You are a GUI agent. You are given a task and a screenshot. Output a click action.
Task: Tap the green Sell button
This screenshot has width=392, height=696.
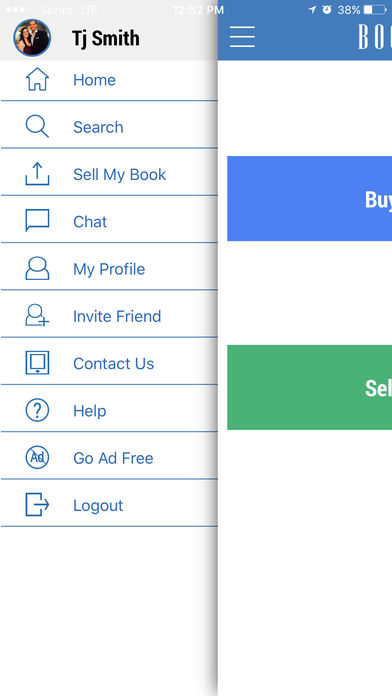click(x=309, y=387)
